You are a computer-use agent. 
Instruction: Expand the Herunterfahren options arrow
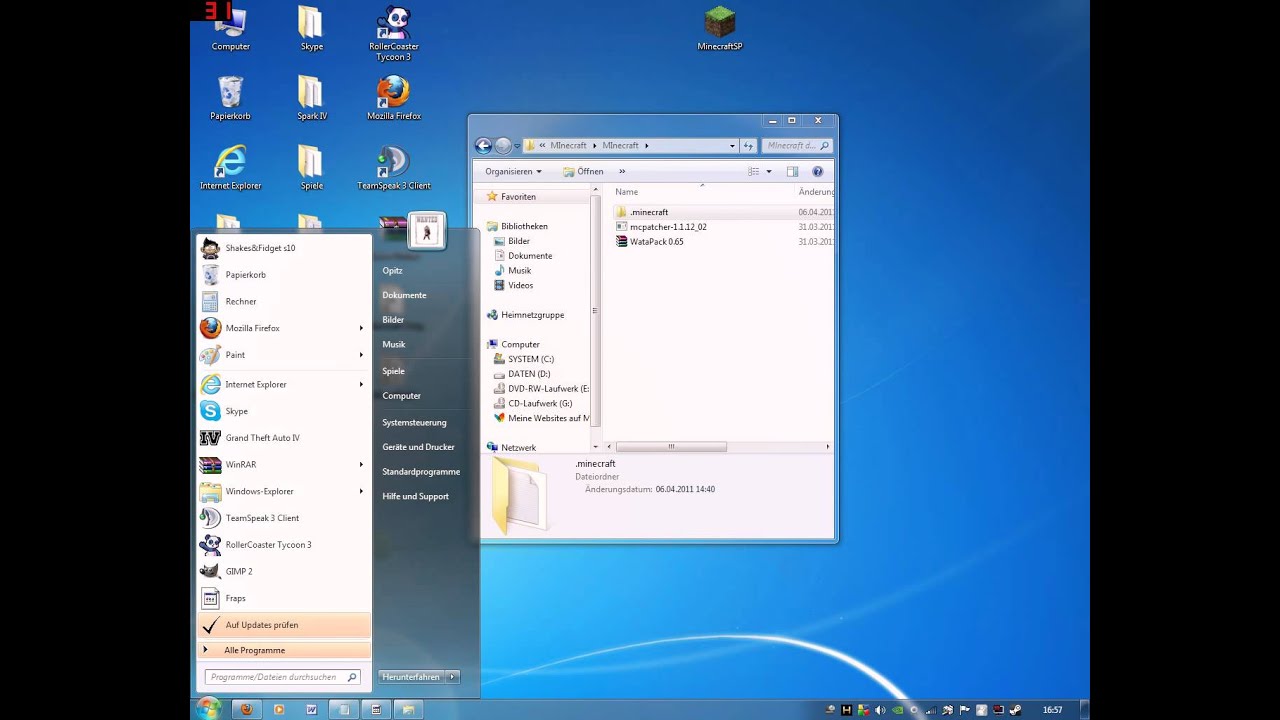pyautogui.click(x=452, y=677)
